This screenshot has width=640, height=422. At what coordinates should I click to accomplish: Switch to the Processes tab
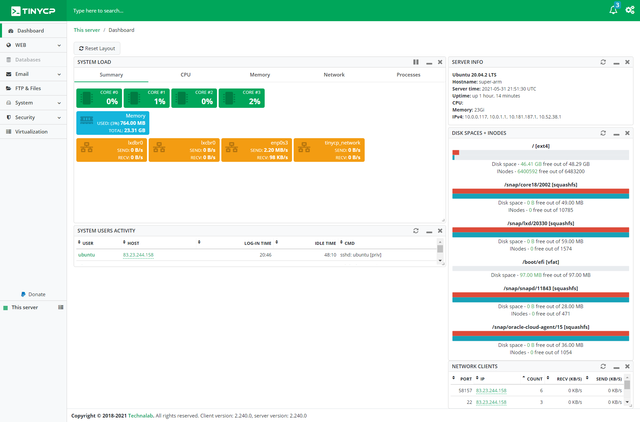[408, 75]
